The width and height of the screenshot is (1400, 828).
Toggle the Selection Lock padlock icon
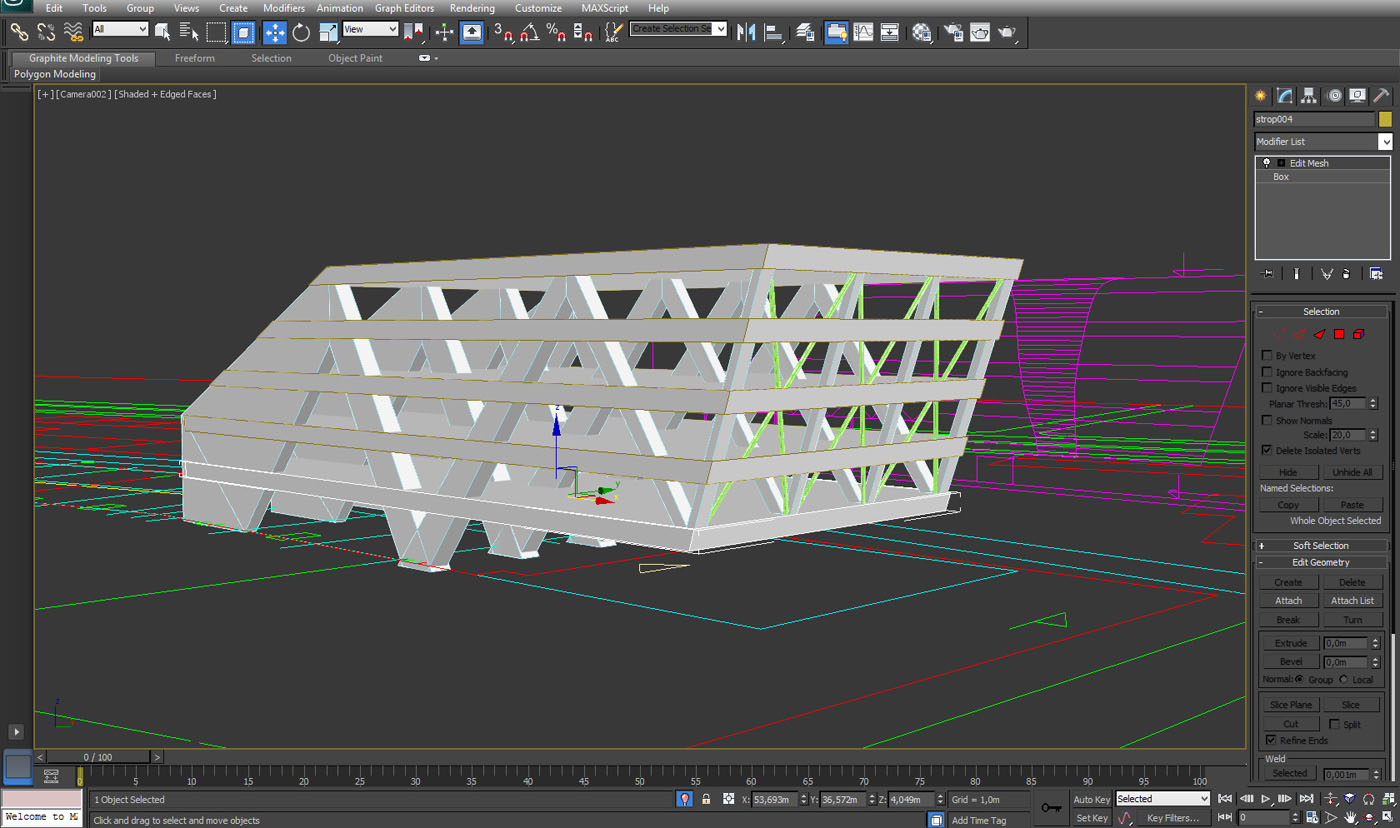coord(706,799)
